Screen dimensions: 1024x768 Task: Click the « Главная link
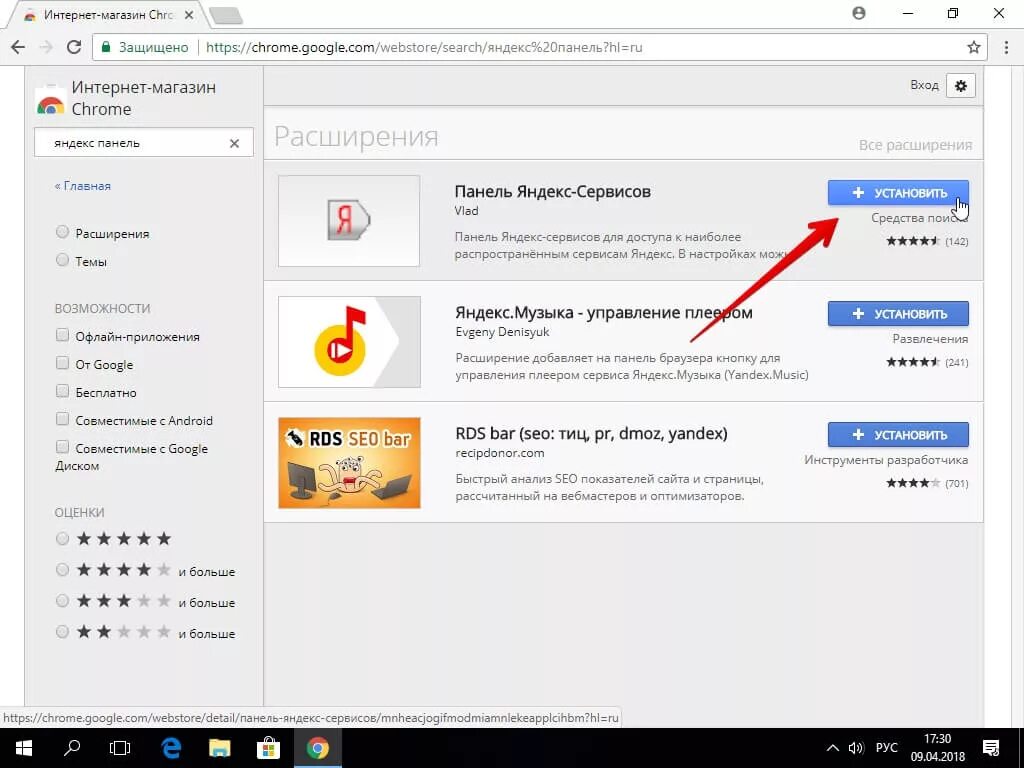pos(82,186)
